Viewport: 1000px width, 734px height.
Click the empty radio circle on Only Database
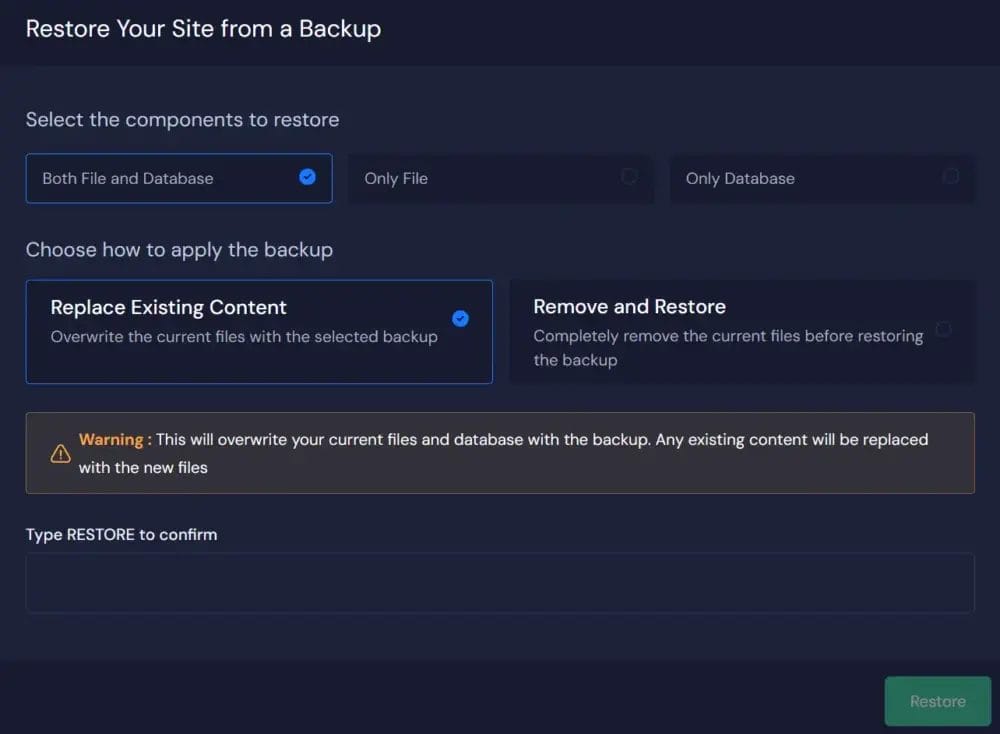950,176
